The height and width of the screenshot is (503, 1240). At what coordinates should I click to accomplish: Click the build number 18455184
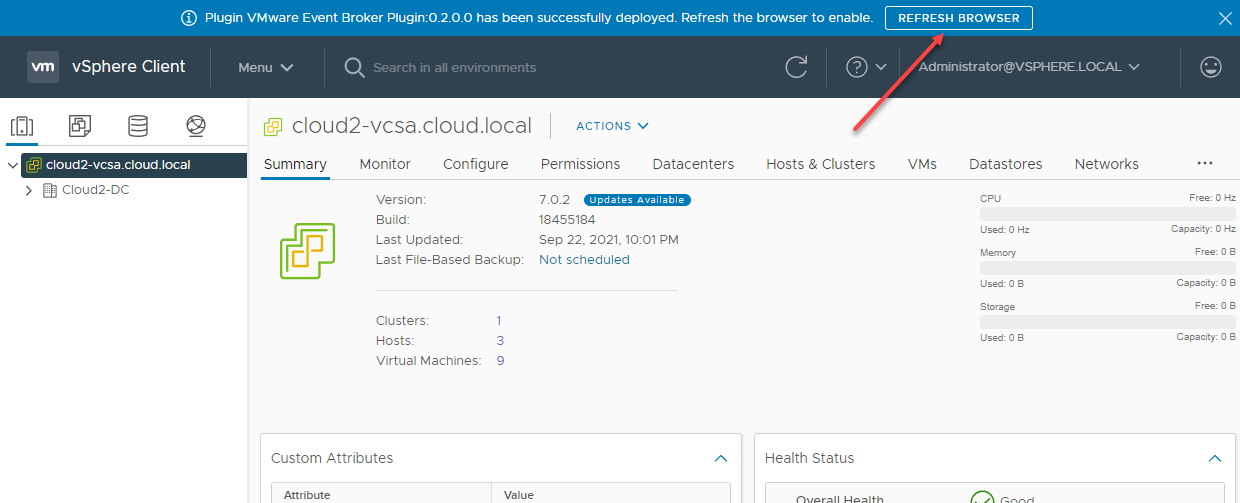567,220
